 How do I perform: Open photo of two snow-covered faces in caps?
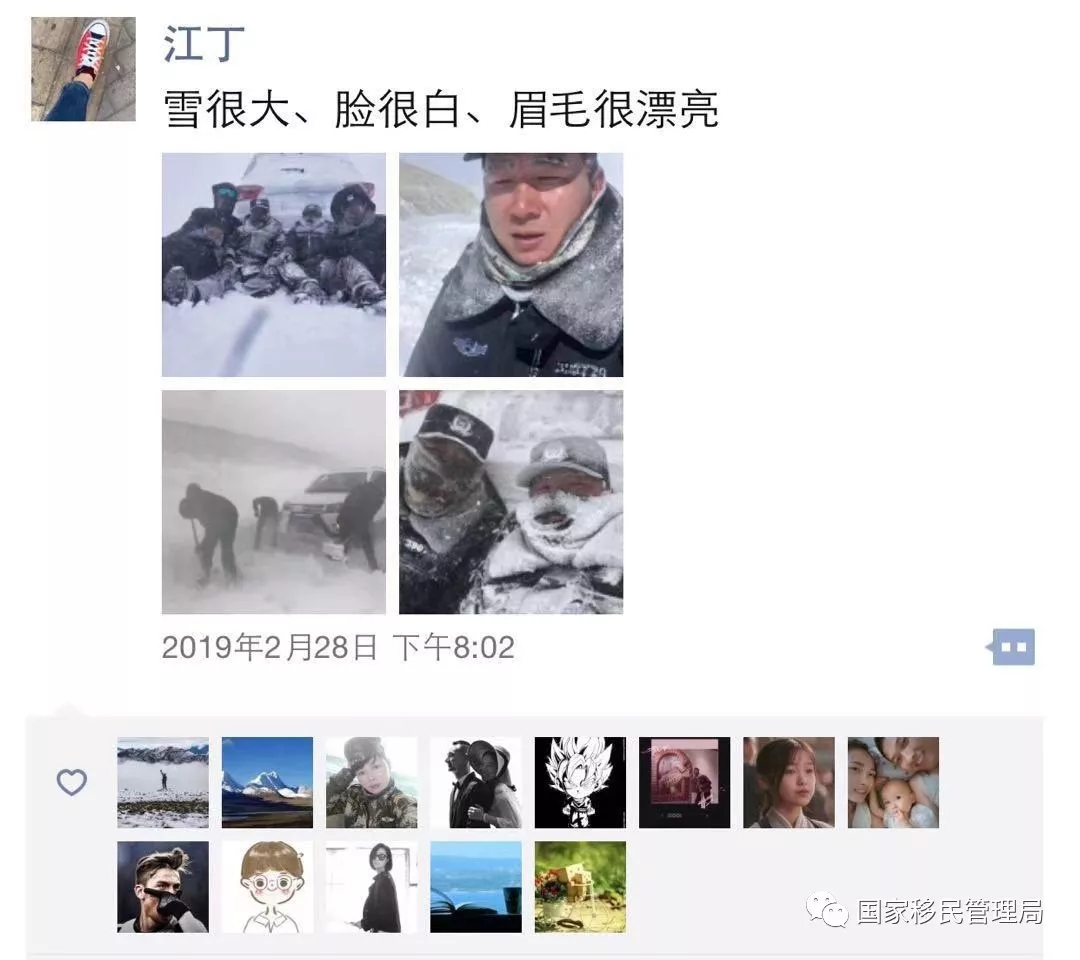point(511,502)
